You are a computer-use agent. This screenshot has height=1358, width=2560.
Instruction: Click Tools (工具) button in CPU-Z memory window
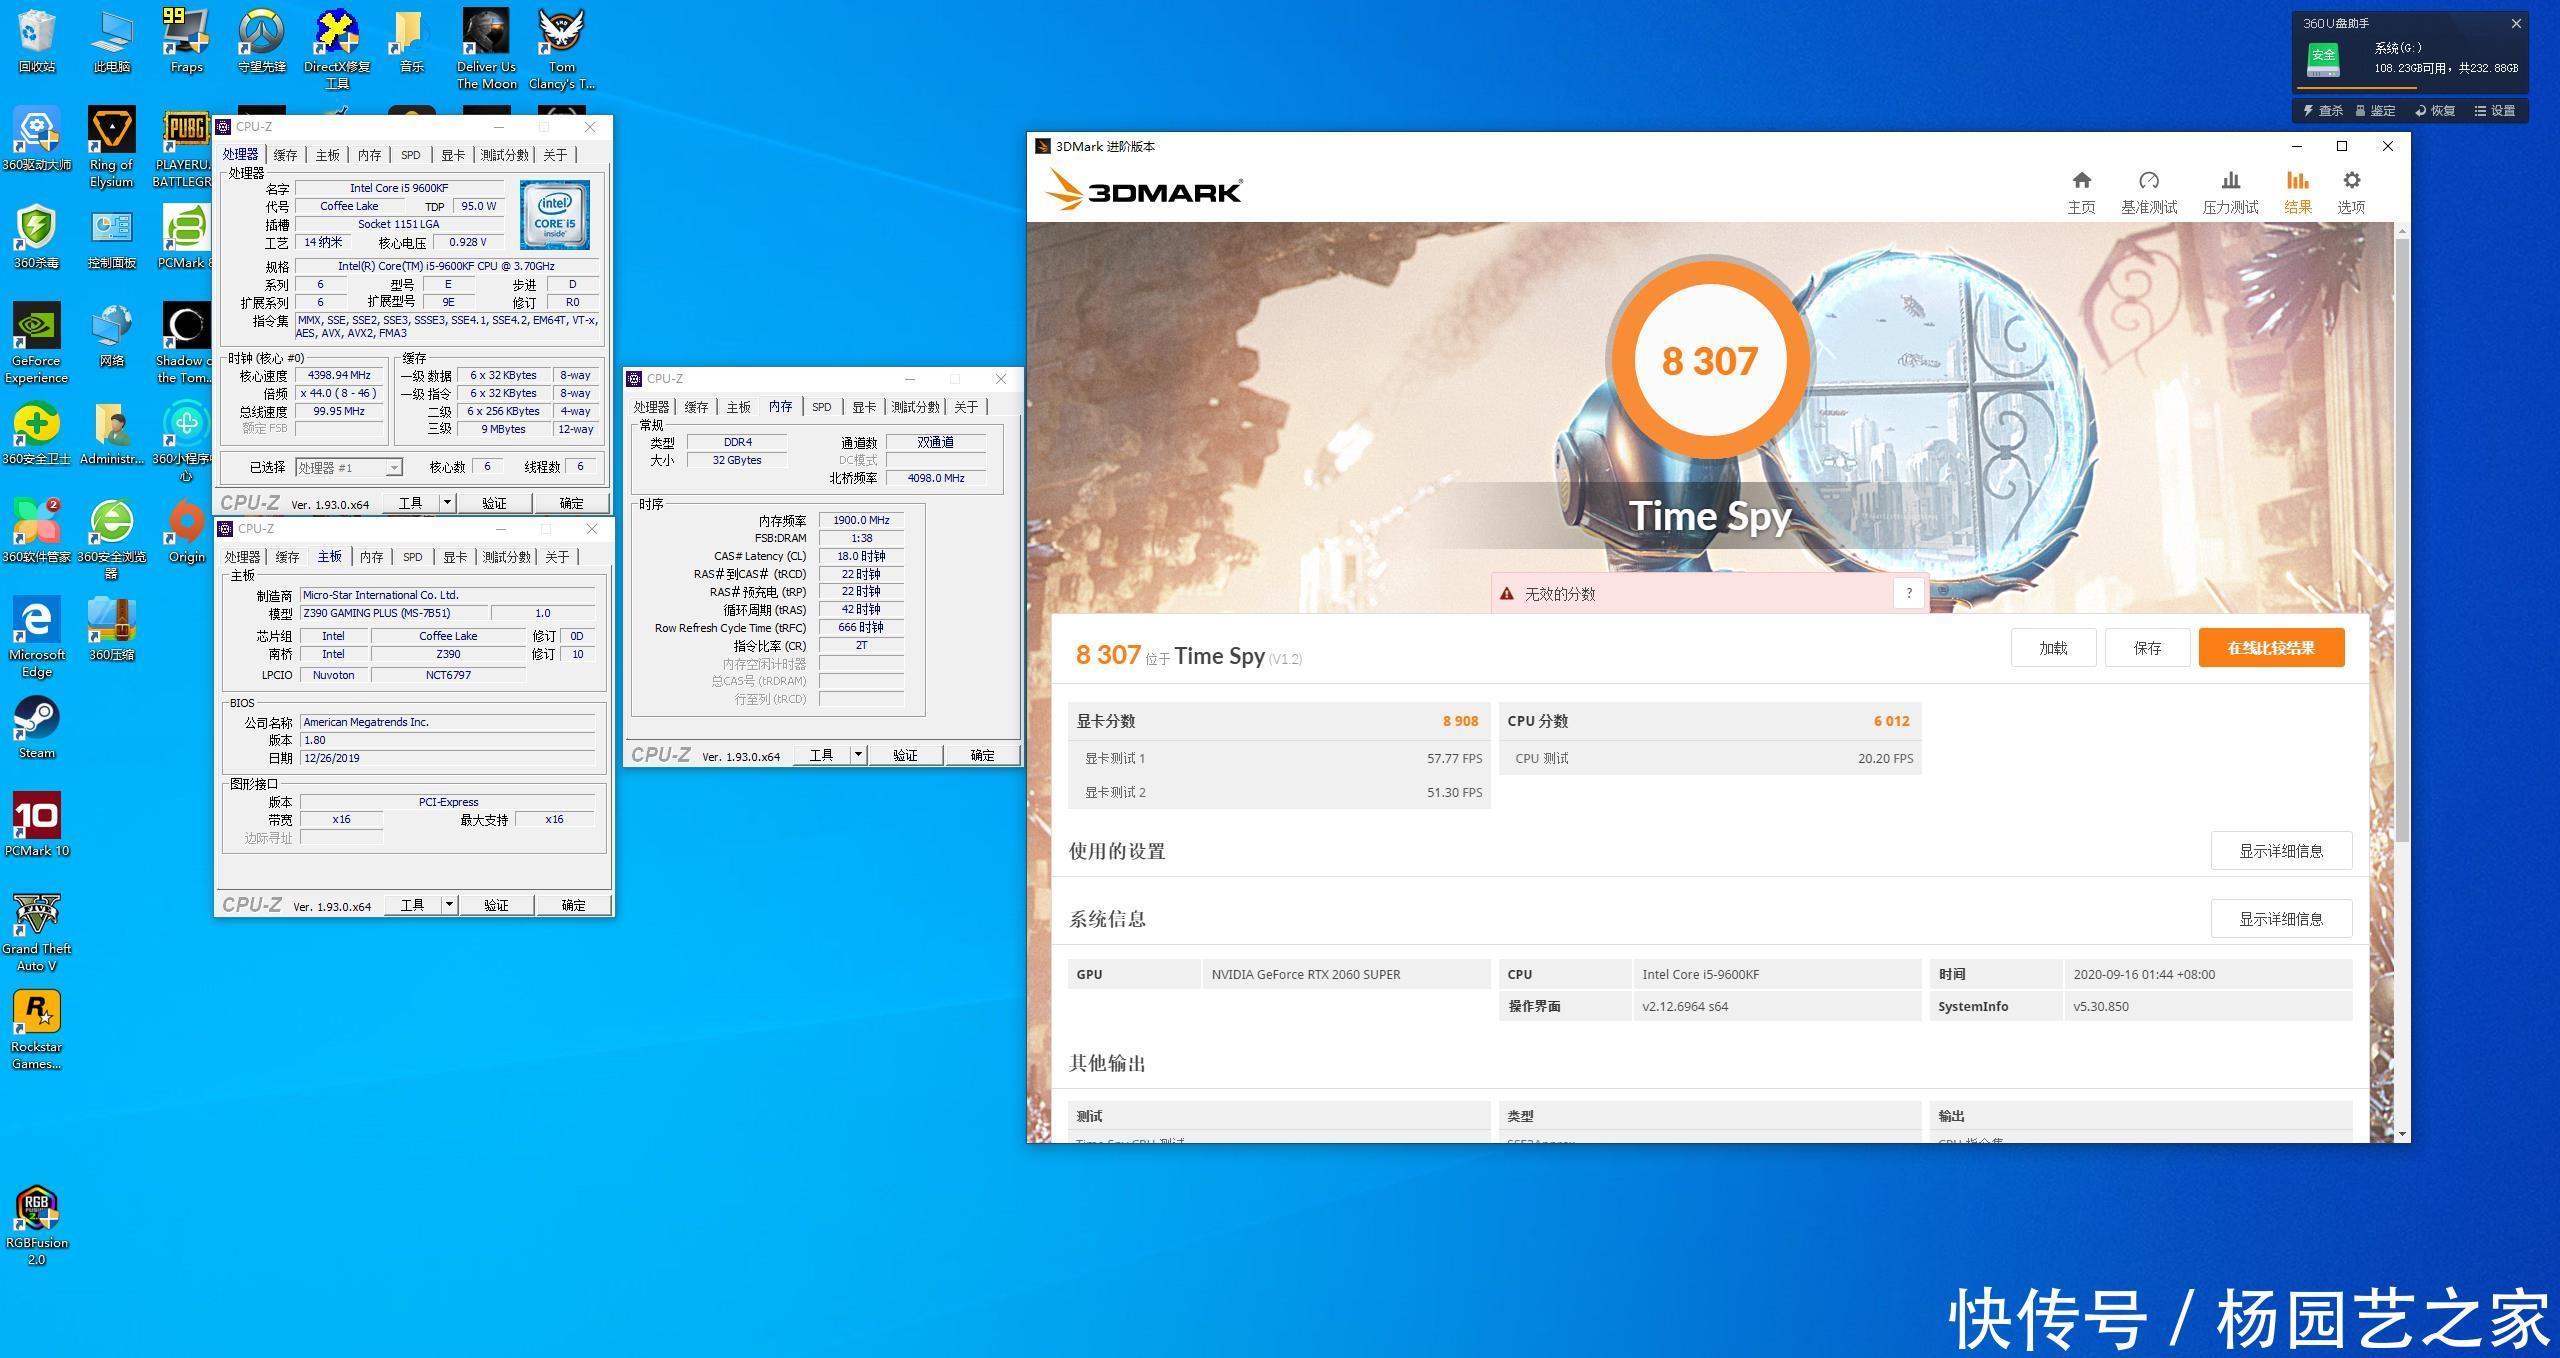(x=821, y=754)
